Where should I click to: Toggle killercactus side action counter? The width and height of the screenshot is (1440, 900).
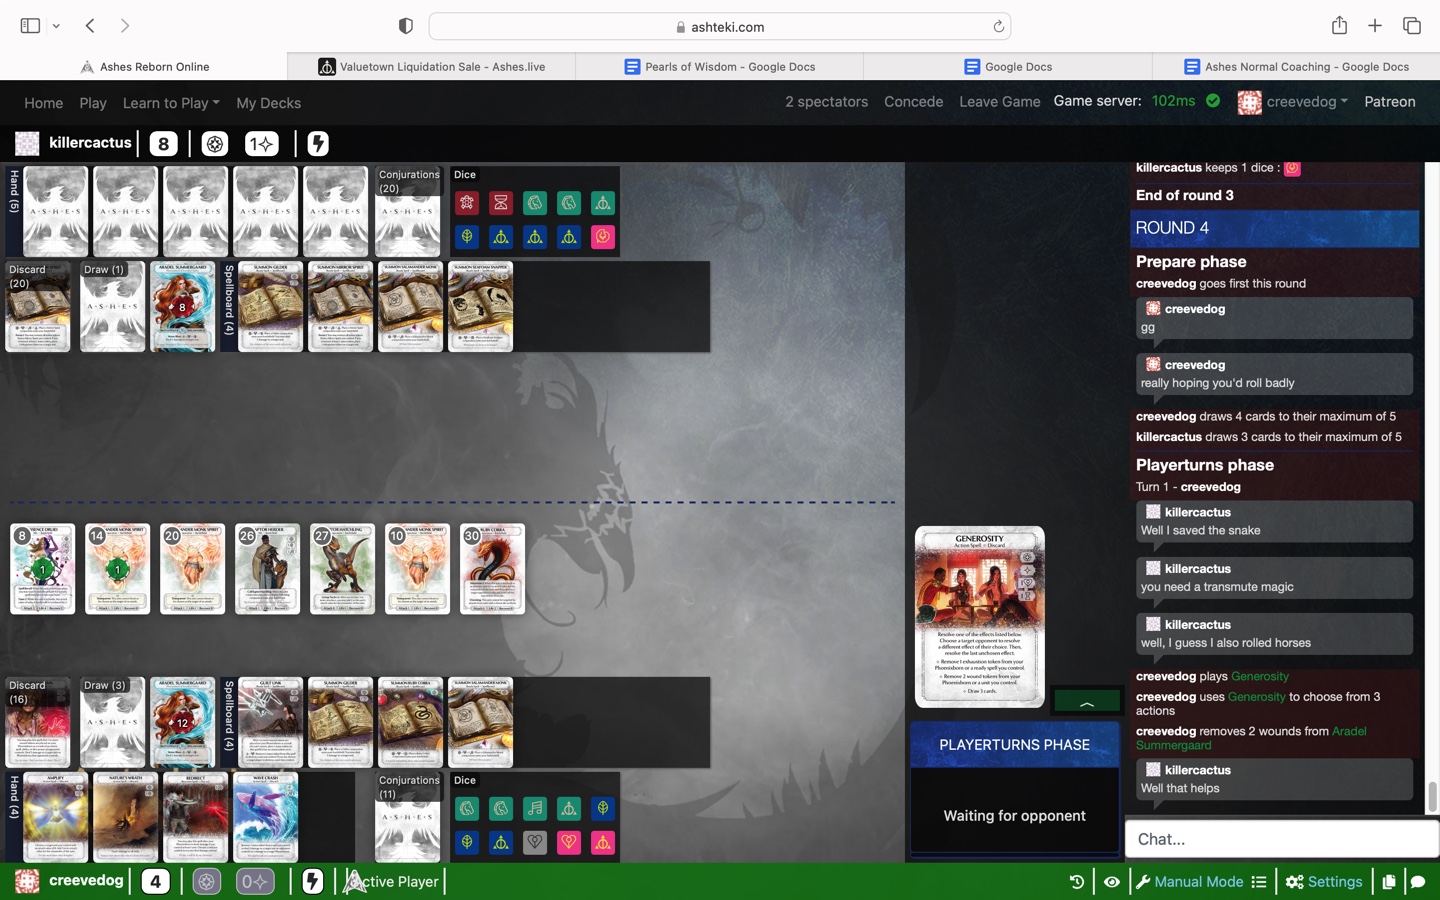261,143
